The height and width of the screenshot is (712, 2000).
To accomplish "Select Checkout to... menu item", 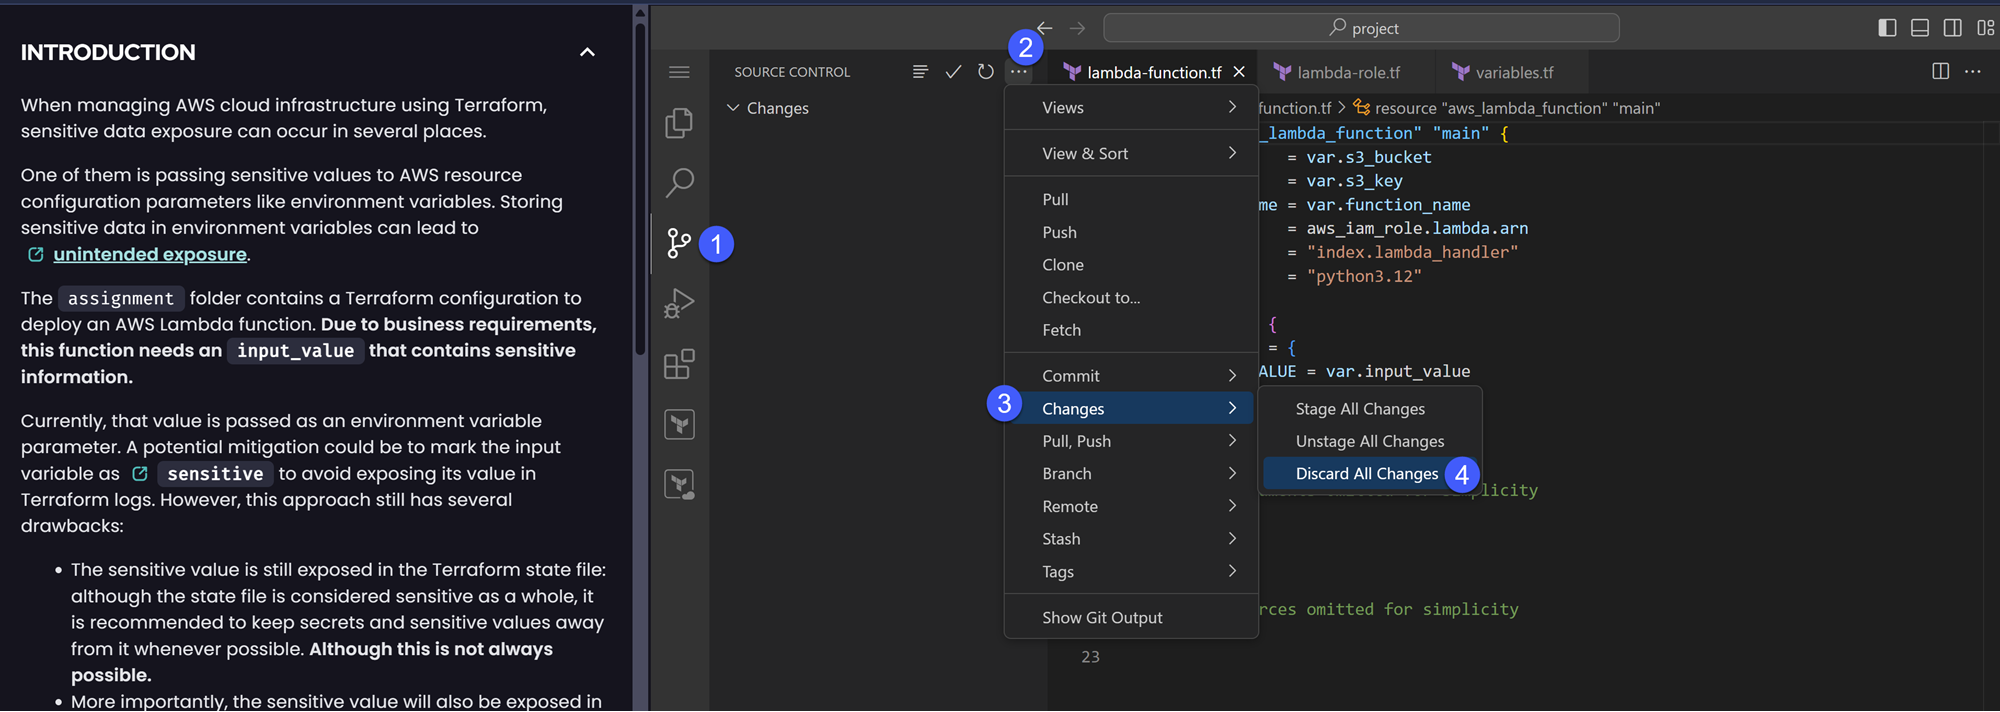I will click(x=1131, y=298).
